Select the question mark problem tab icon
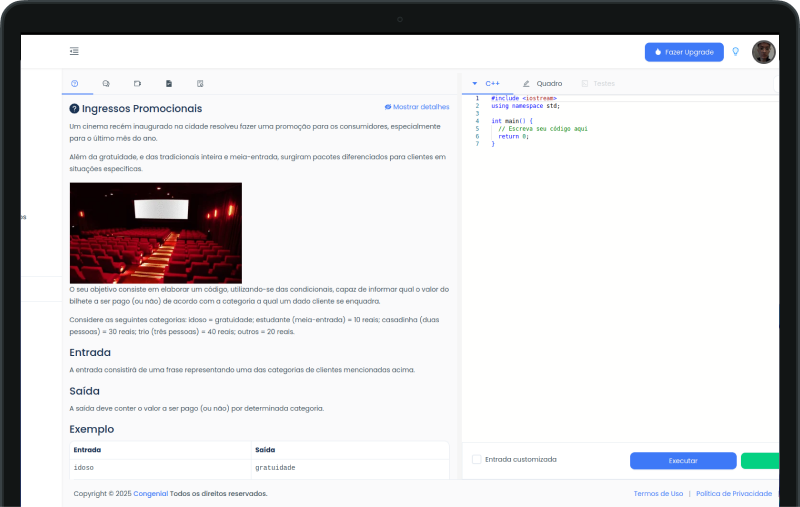The height and width of the screenshot is (507, 800). point(75,83)
